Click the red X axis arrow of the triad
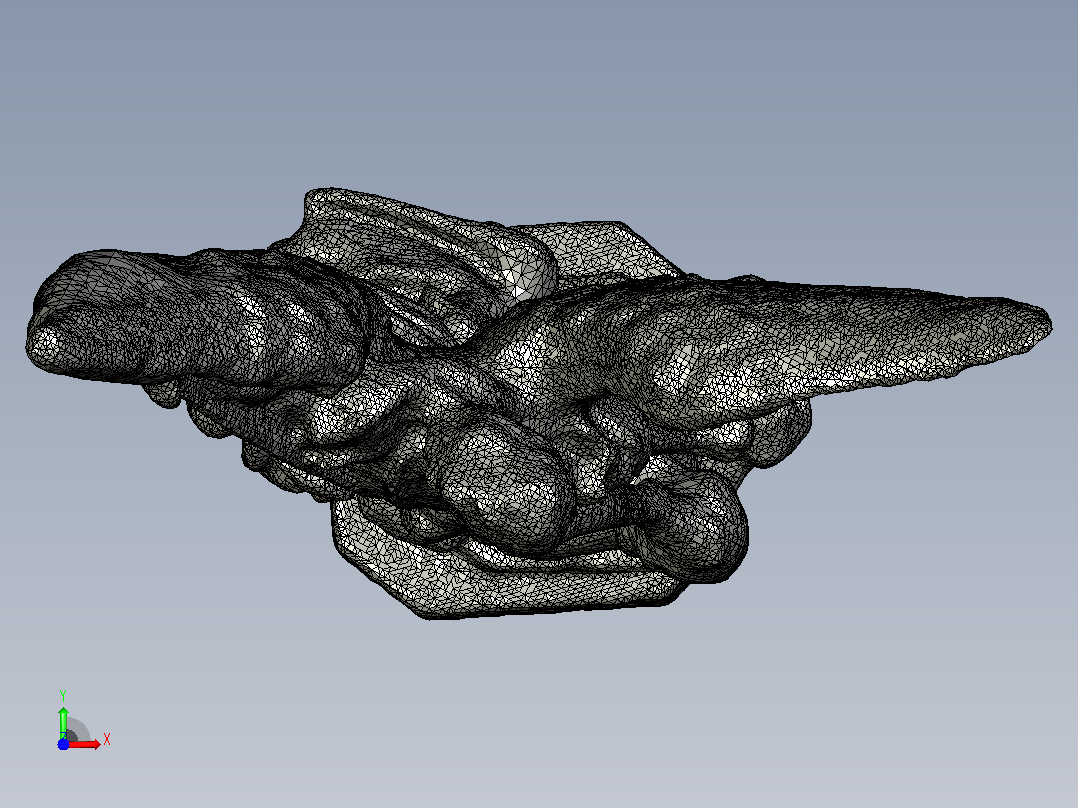1078x808 pixels. [x=85, y=744]
